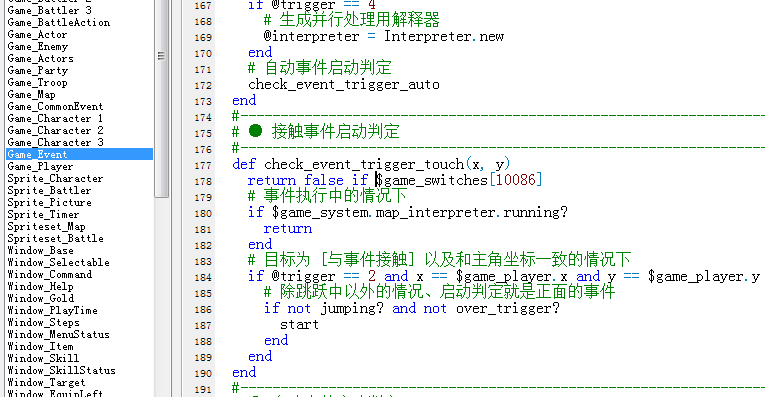This screenshot has height=397, width=765.
Task: Open the Window_Target script
Action: pyautogui.click(x=46, y=382)
